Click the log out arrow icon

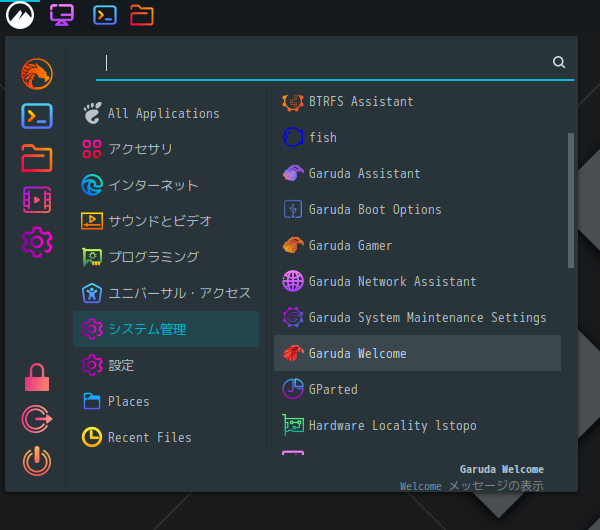click(37, 419)
